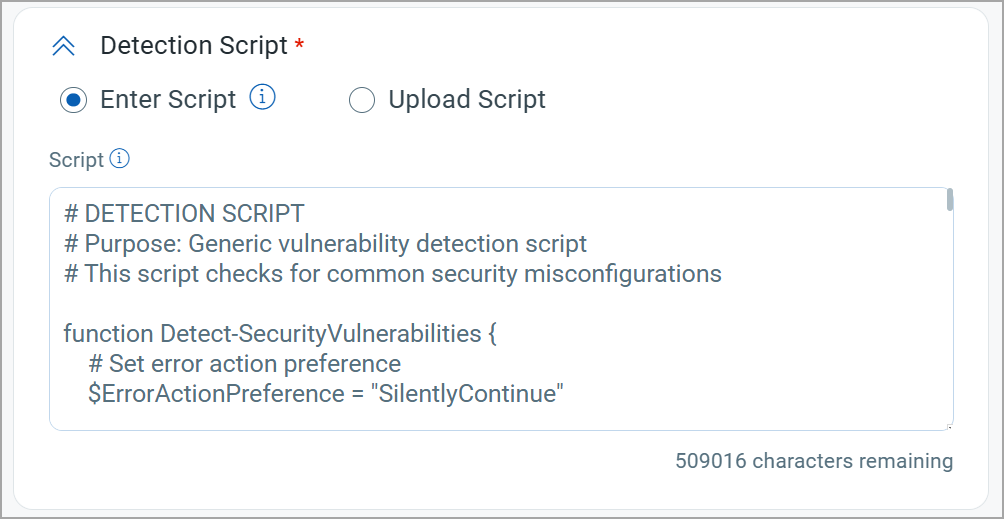This screenshot has height=519, width=1004.
Task: Open the info icon beside Script label
Action: pos(120,158)
